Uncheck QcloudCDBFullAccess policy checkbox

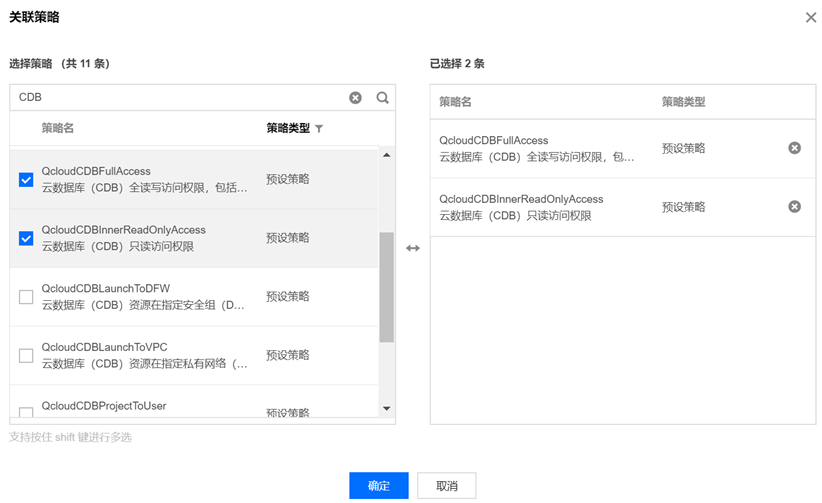[x=26, y=180]
